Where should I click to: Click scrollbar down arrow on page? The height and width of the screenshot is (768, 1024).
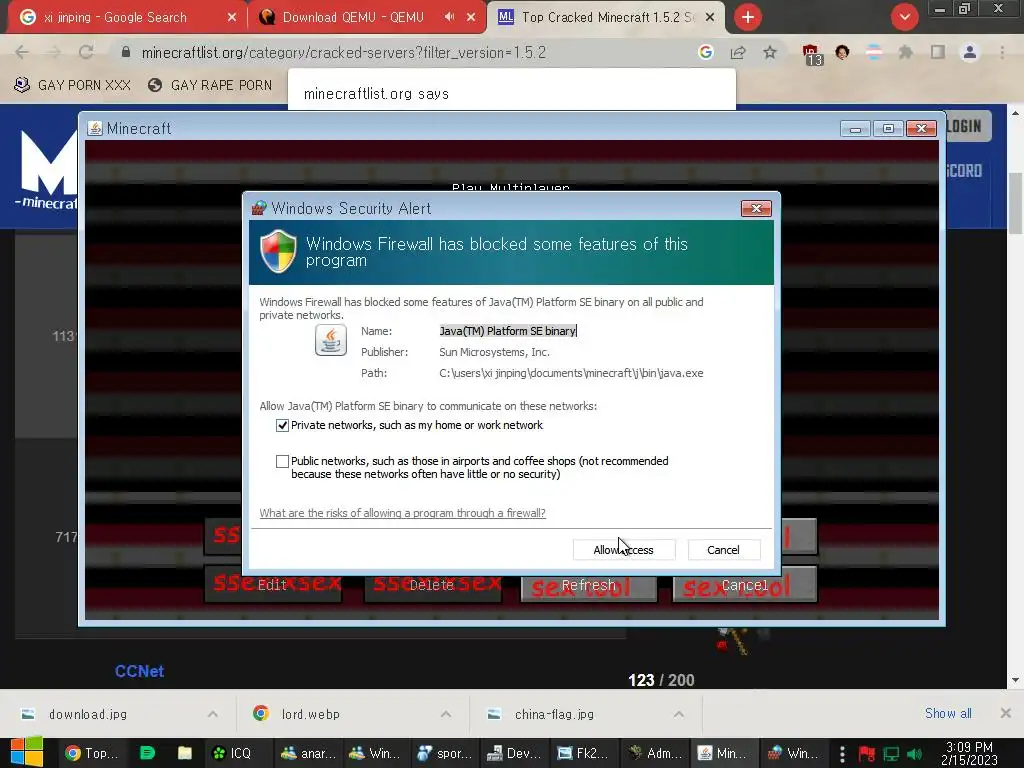coord(1015,680)
